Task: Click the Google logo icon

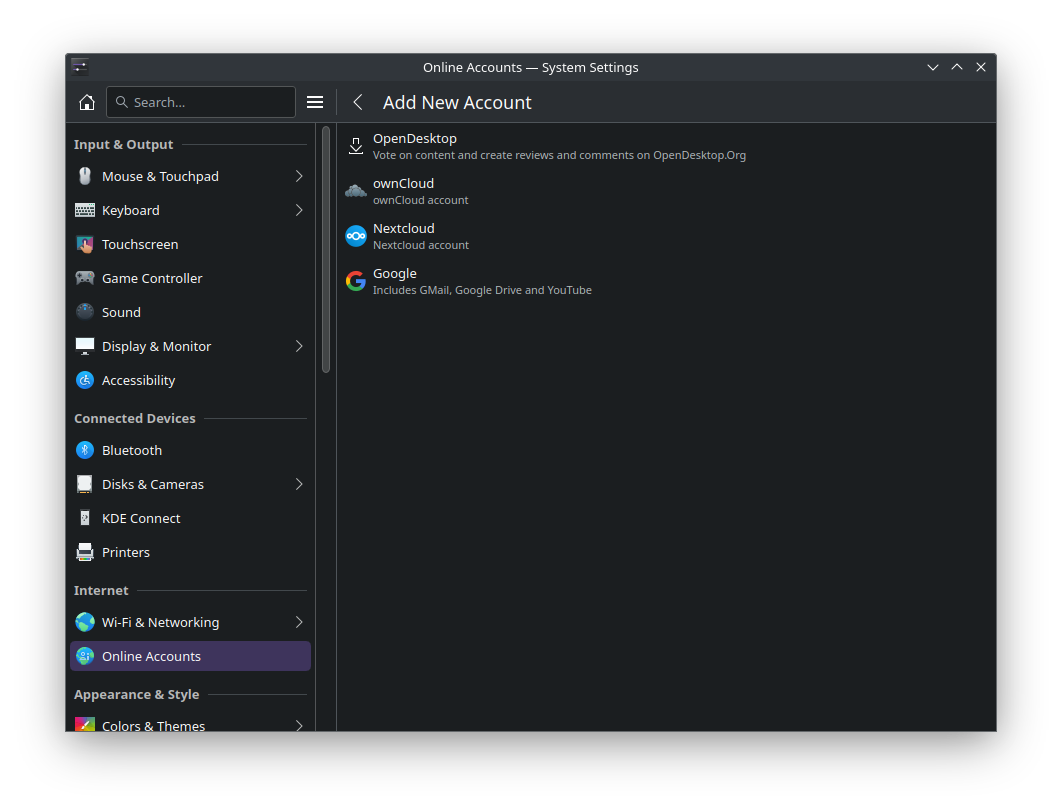Action: point(355,281)
